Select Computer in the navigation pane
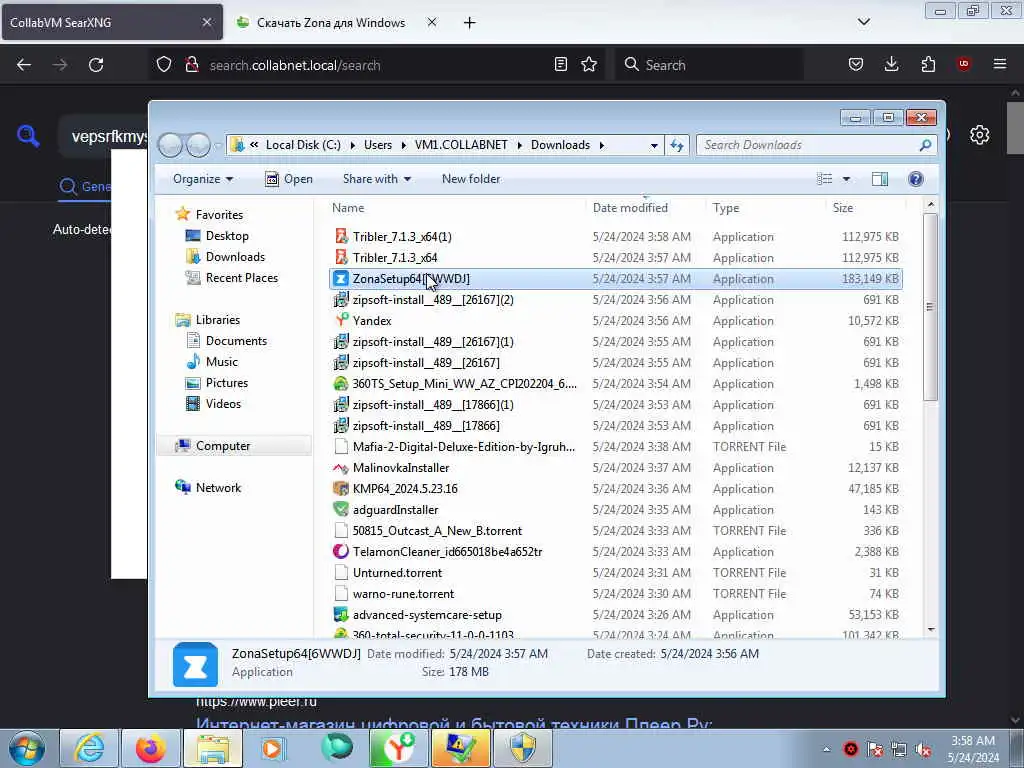Viewport: 1024px width, 768px height. pos(223,446)
